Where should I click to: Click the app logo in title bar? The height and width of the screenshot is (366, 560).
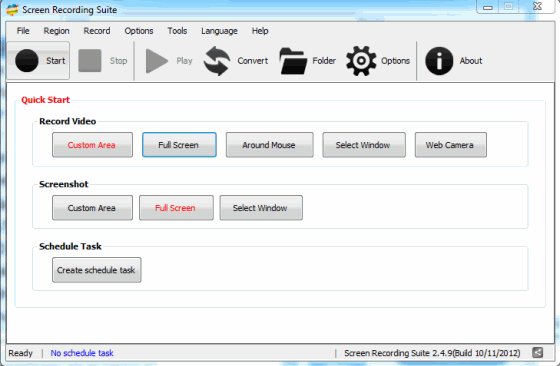click(x=12, y=10)
